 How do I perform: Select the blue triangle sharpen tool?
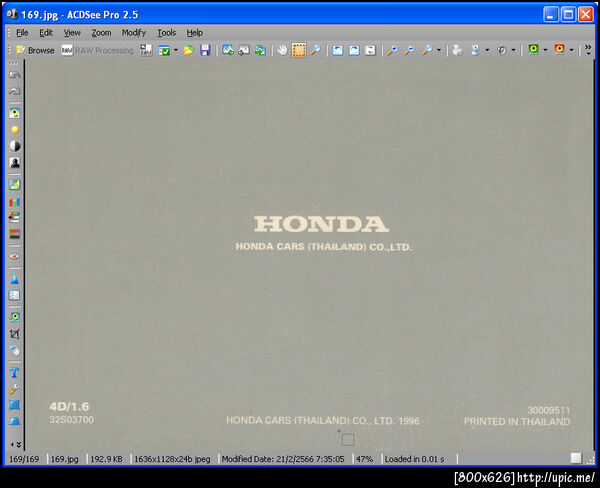pyautogui.click(x=15, y=279)
